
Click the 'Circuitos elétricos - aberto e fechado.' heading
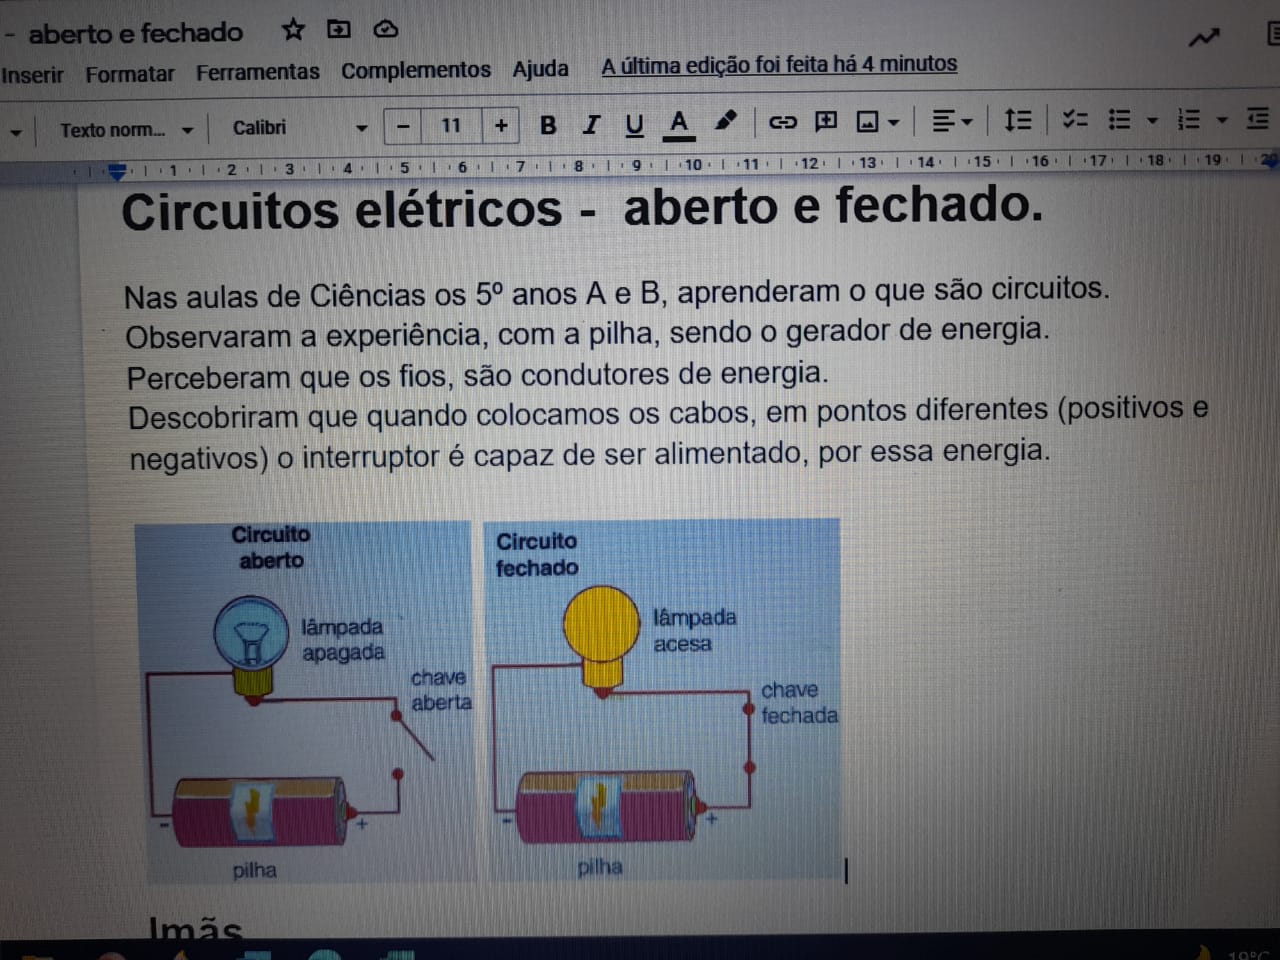pyautogui.click(x=582, y=209)
